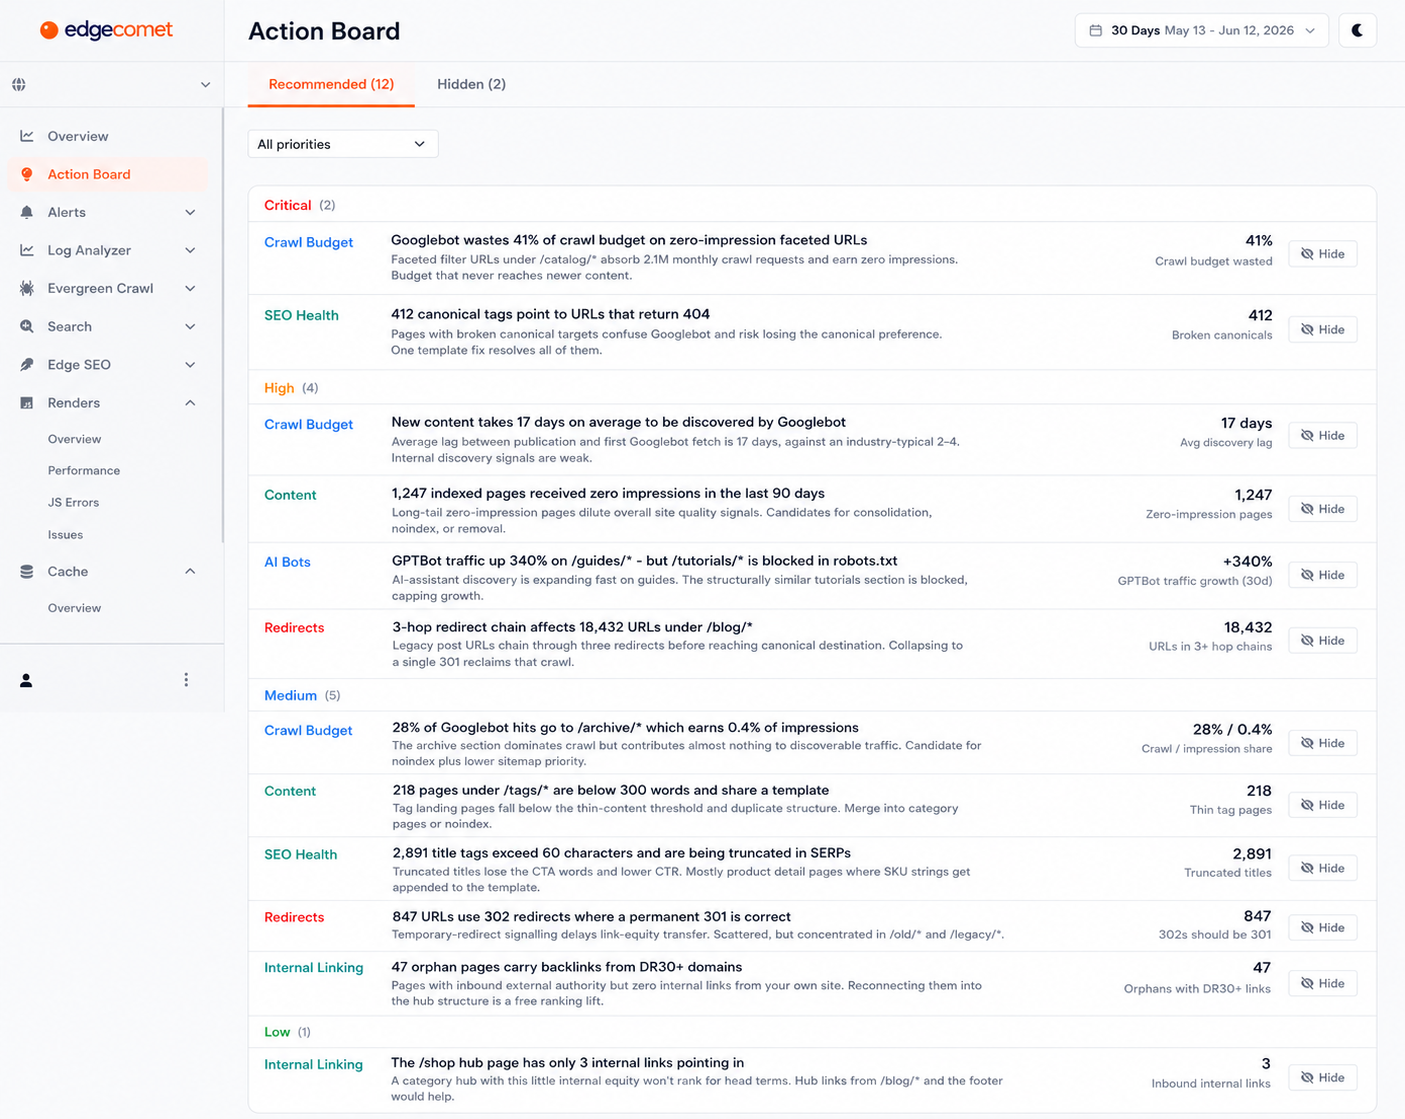
Task: Expand the Search submenu chevron
Action: tap(190, 326)
